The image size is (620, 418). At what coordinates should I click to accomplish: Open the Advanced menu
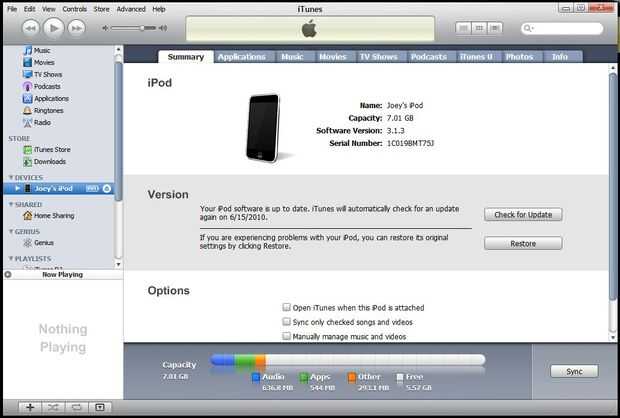tap(131, 9)
